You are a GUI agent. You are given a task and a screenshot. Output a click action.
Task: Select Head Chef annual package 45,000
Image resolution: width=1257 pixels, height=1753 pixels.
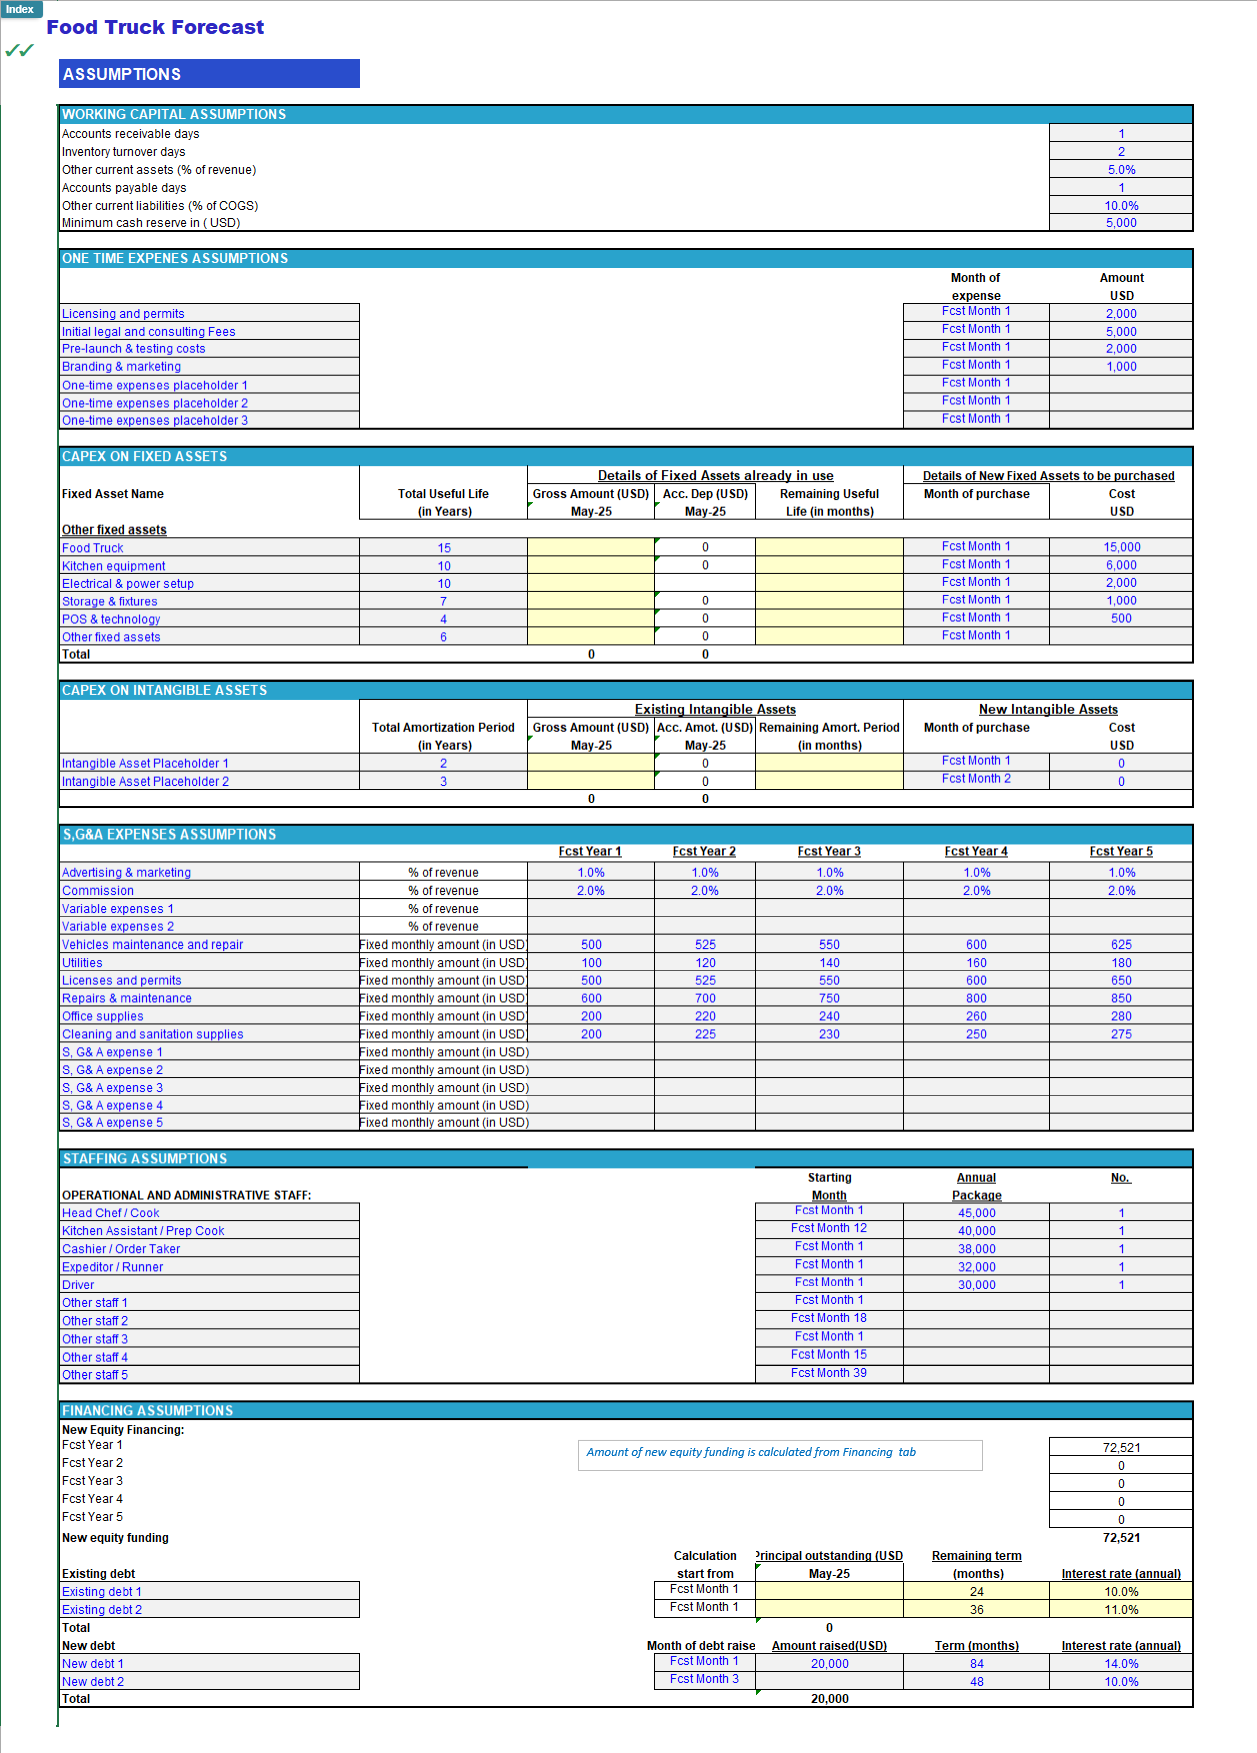click(976, 1213)
